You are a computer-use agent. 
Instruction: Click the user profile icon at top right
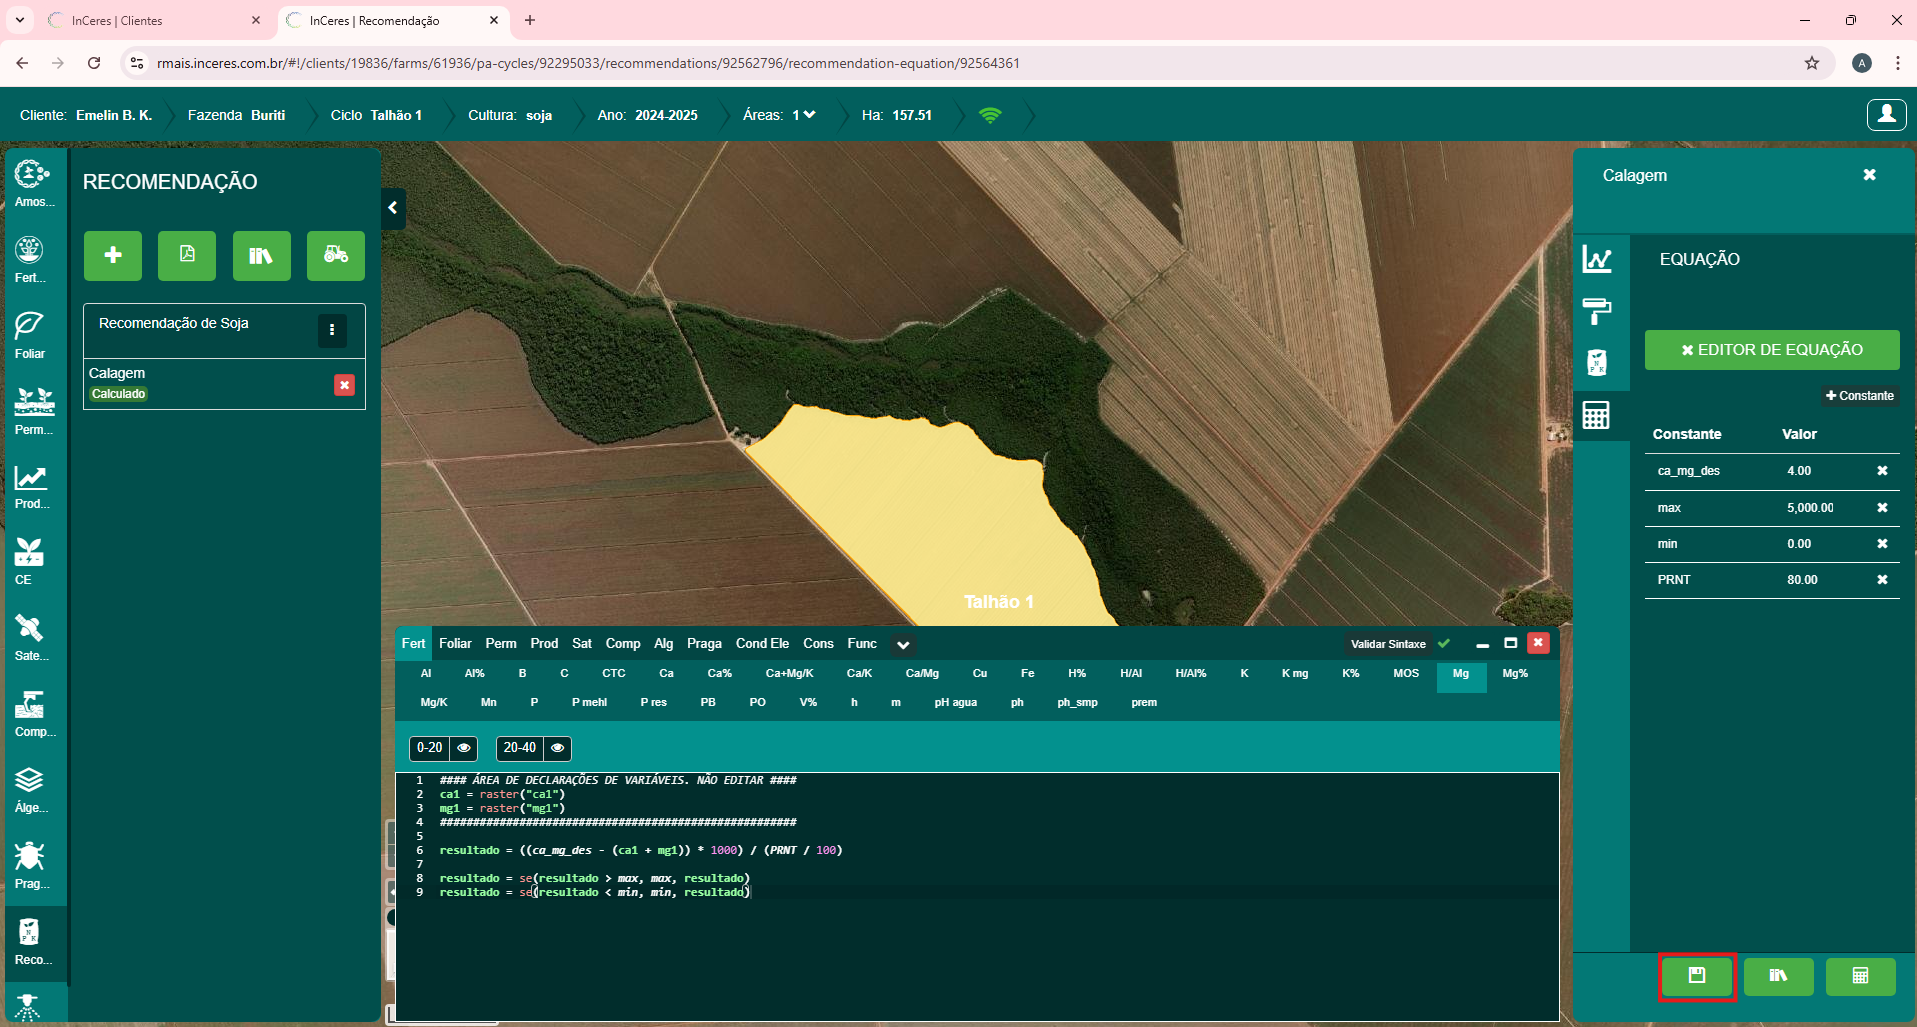pos(1886,115)
